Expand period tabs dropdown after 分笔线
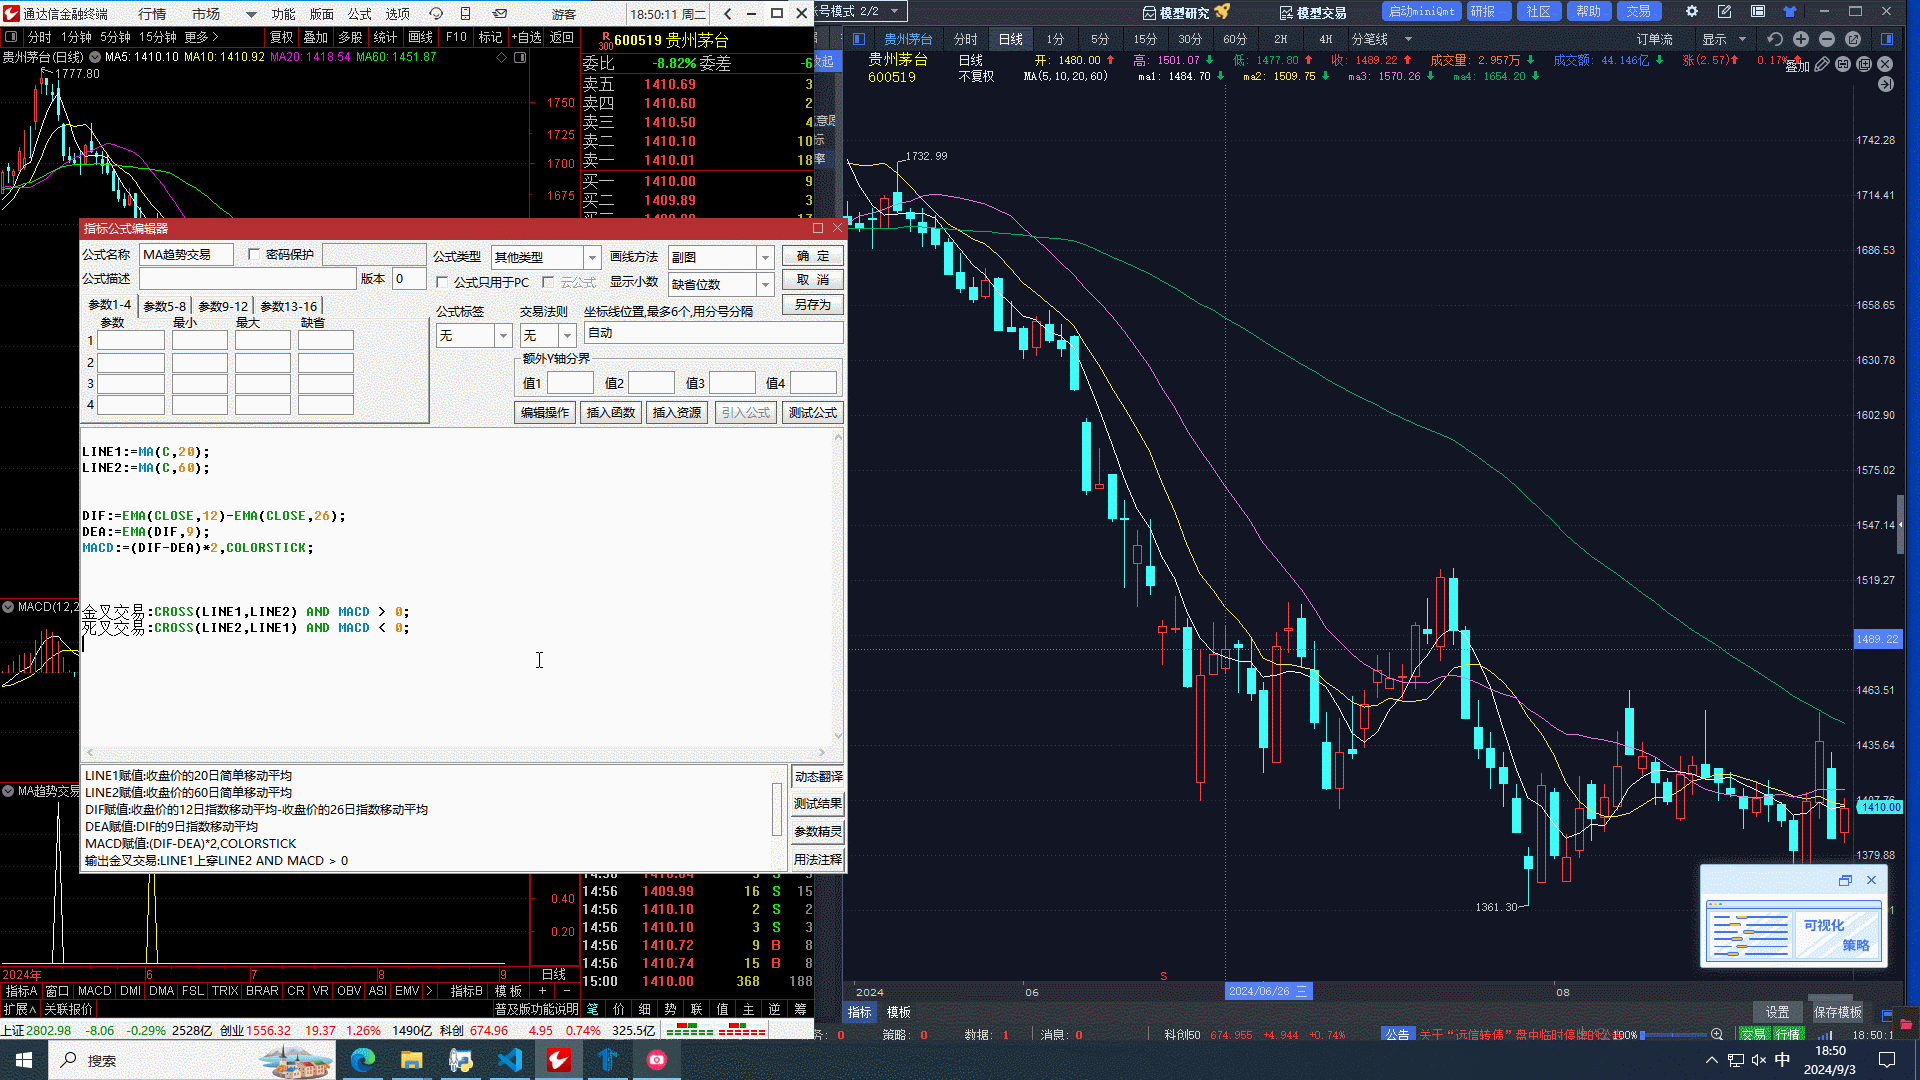The width and height of the screenshot is (1920, 1080). pos(1408,39)
